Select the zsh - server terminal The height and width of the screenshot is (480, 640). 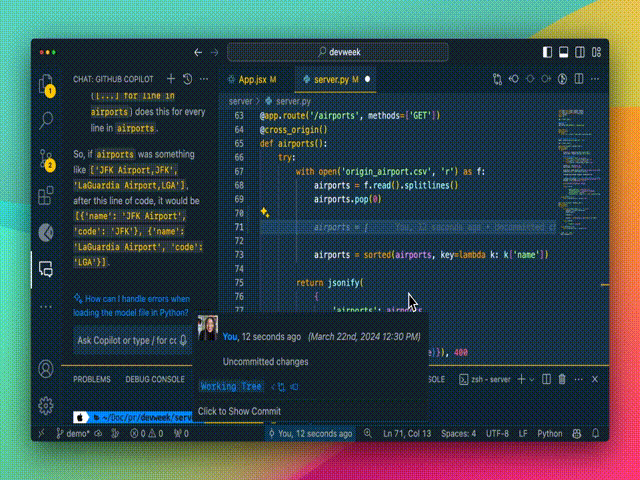(x=485, y=379)
